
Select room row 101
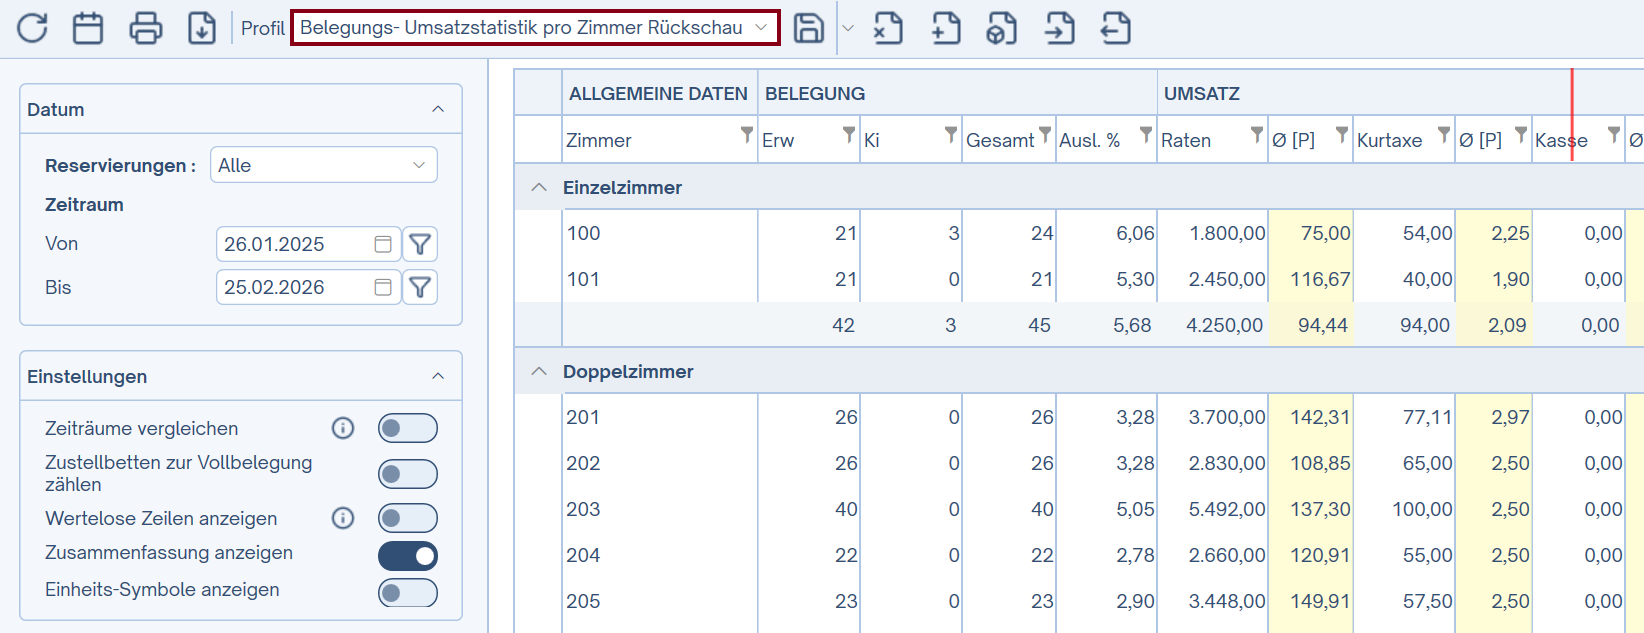(x=1079, y=279)
